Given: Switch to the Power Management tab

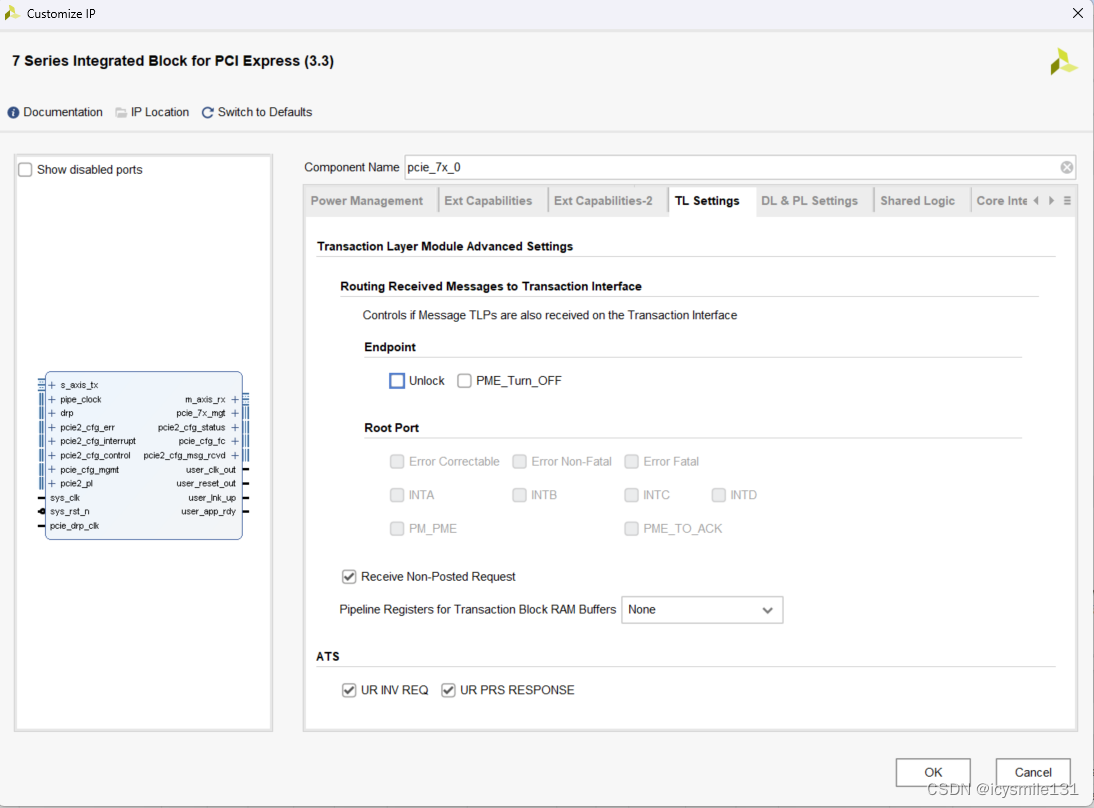Looking at the screenshot, I should 367,201.
